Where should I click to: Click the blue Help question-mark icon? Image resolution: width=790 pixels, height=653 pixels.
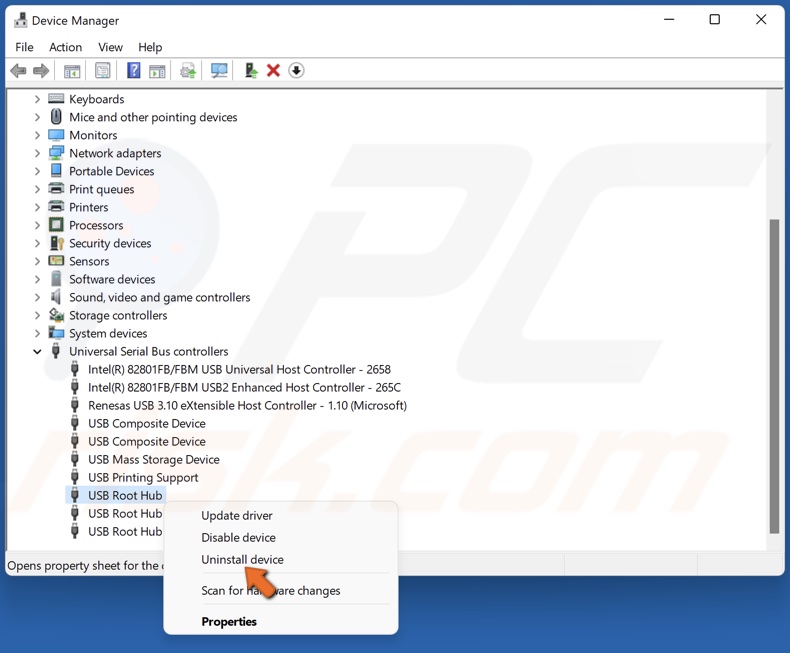134,71
